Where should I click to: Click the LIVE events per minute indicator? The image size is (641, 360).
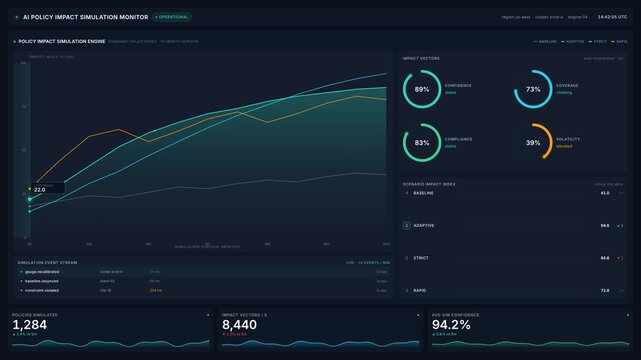pyautogui.click(x=368, y=263)
